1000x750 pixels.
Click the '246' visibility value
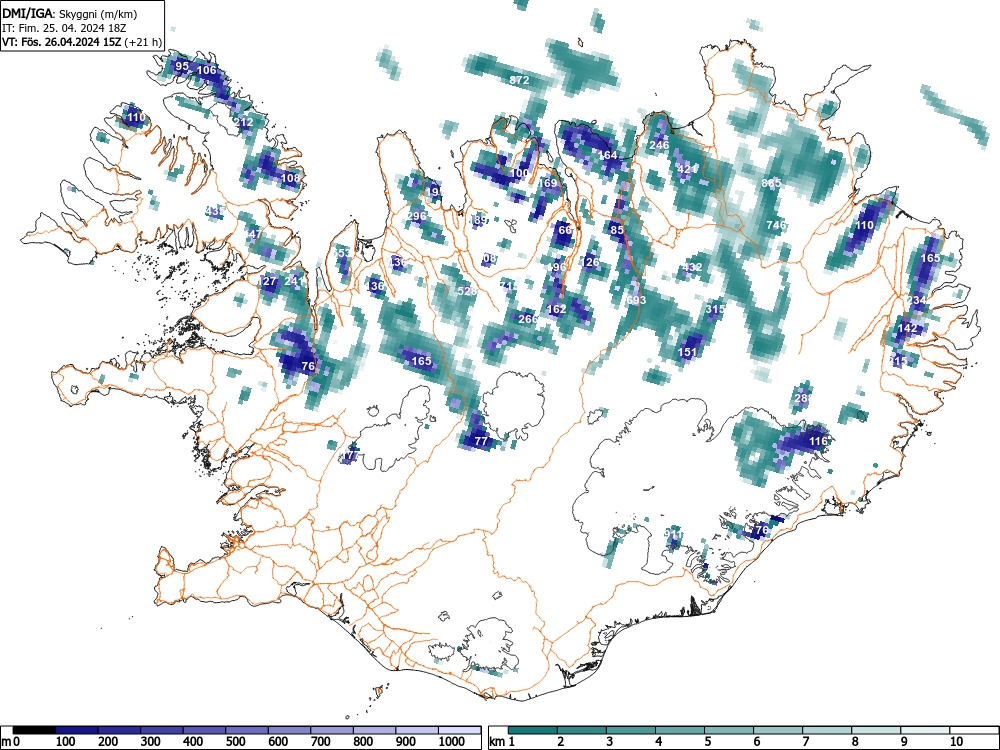pos(659,145)
